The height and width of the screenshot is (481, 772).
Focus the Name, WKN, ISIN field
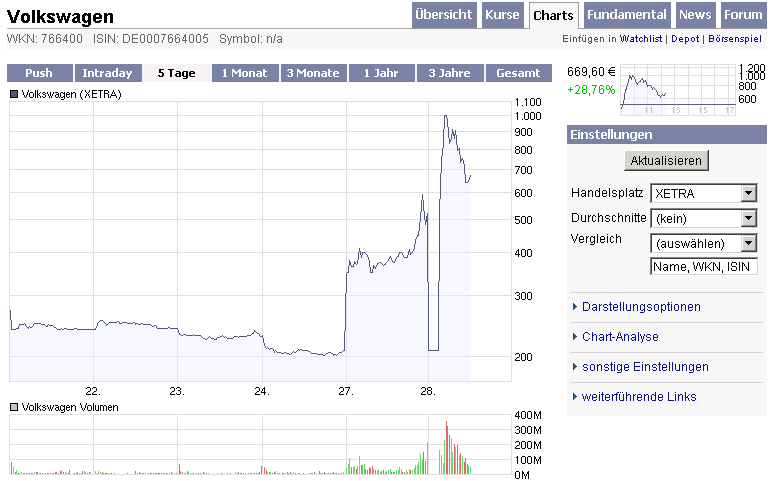click(704, 266)
